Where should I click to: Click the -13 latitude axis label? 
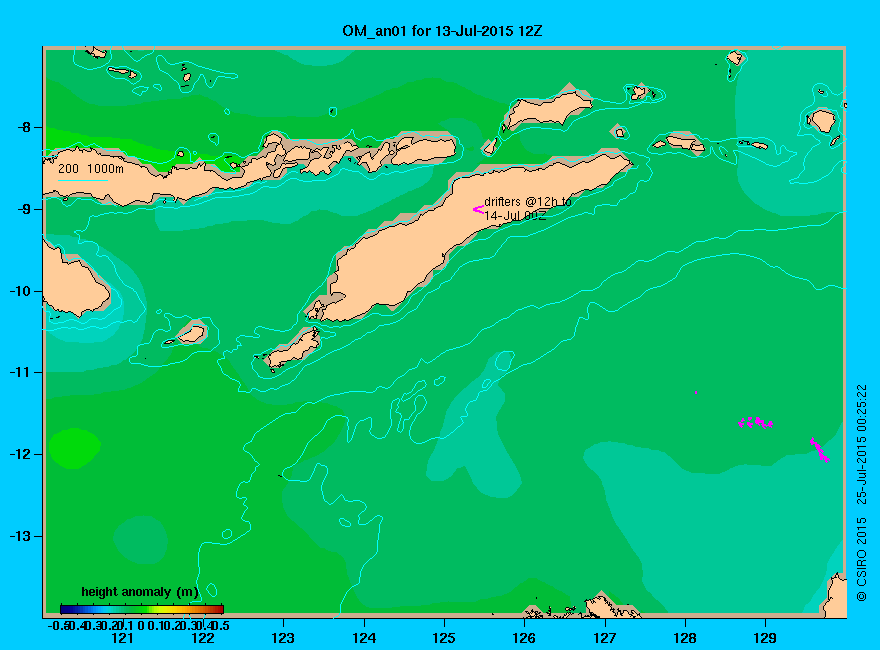tap(20, 536)
